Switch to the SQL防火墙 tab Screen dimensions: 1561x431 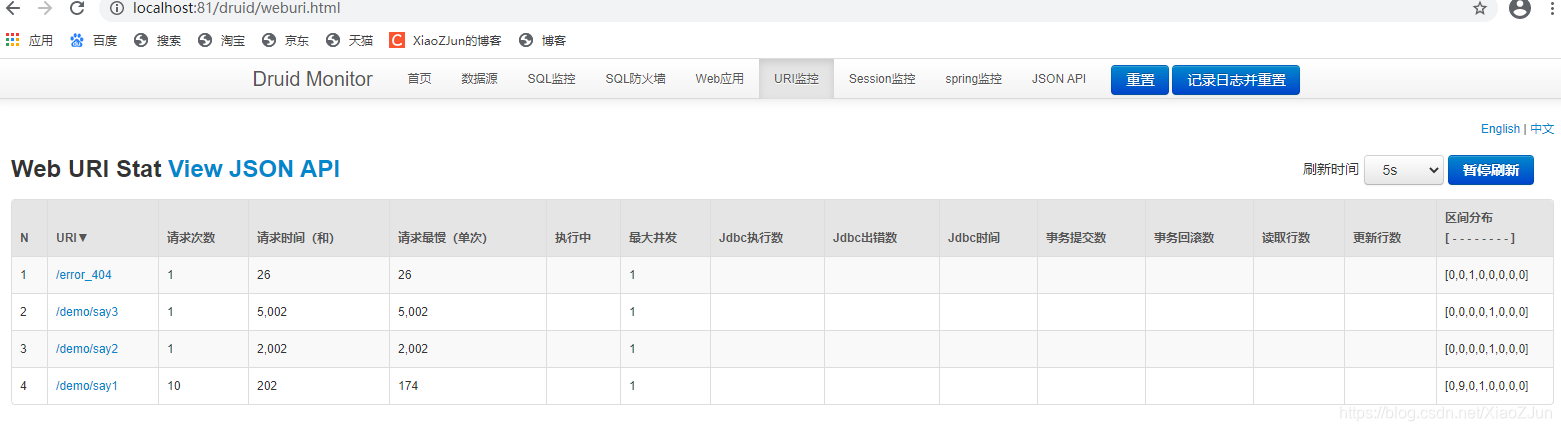point(635,79)
